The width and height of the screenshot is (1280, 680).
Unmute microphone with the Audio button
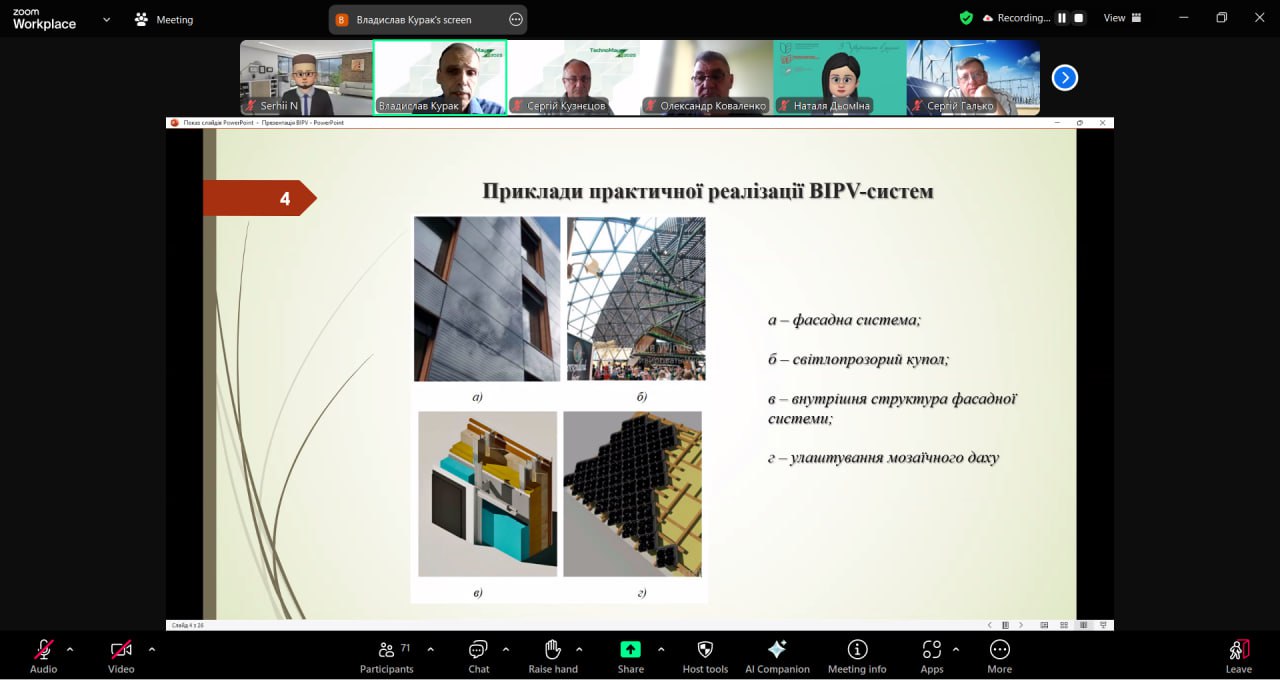coord(43,655)
